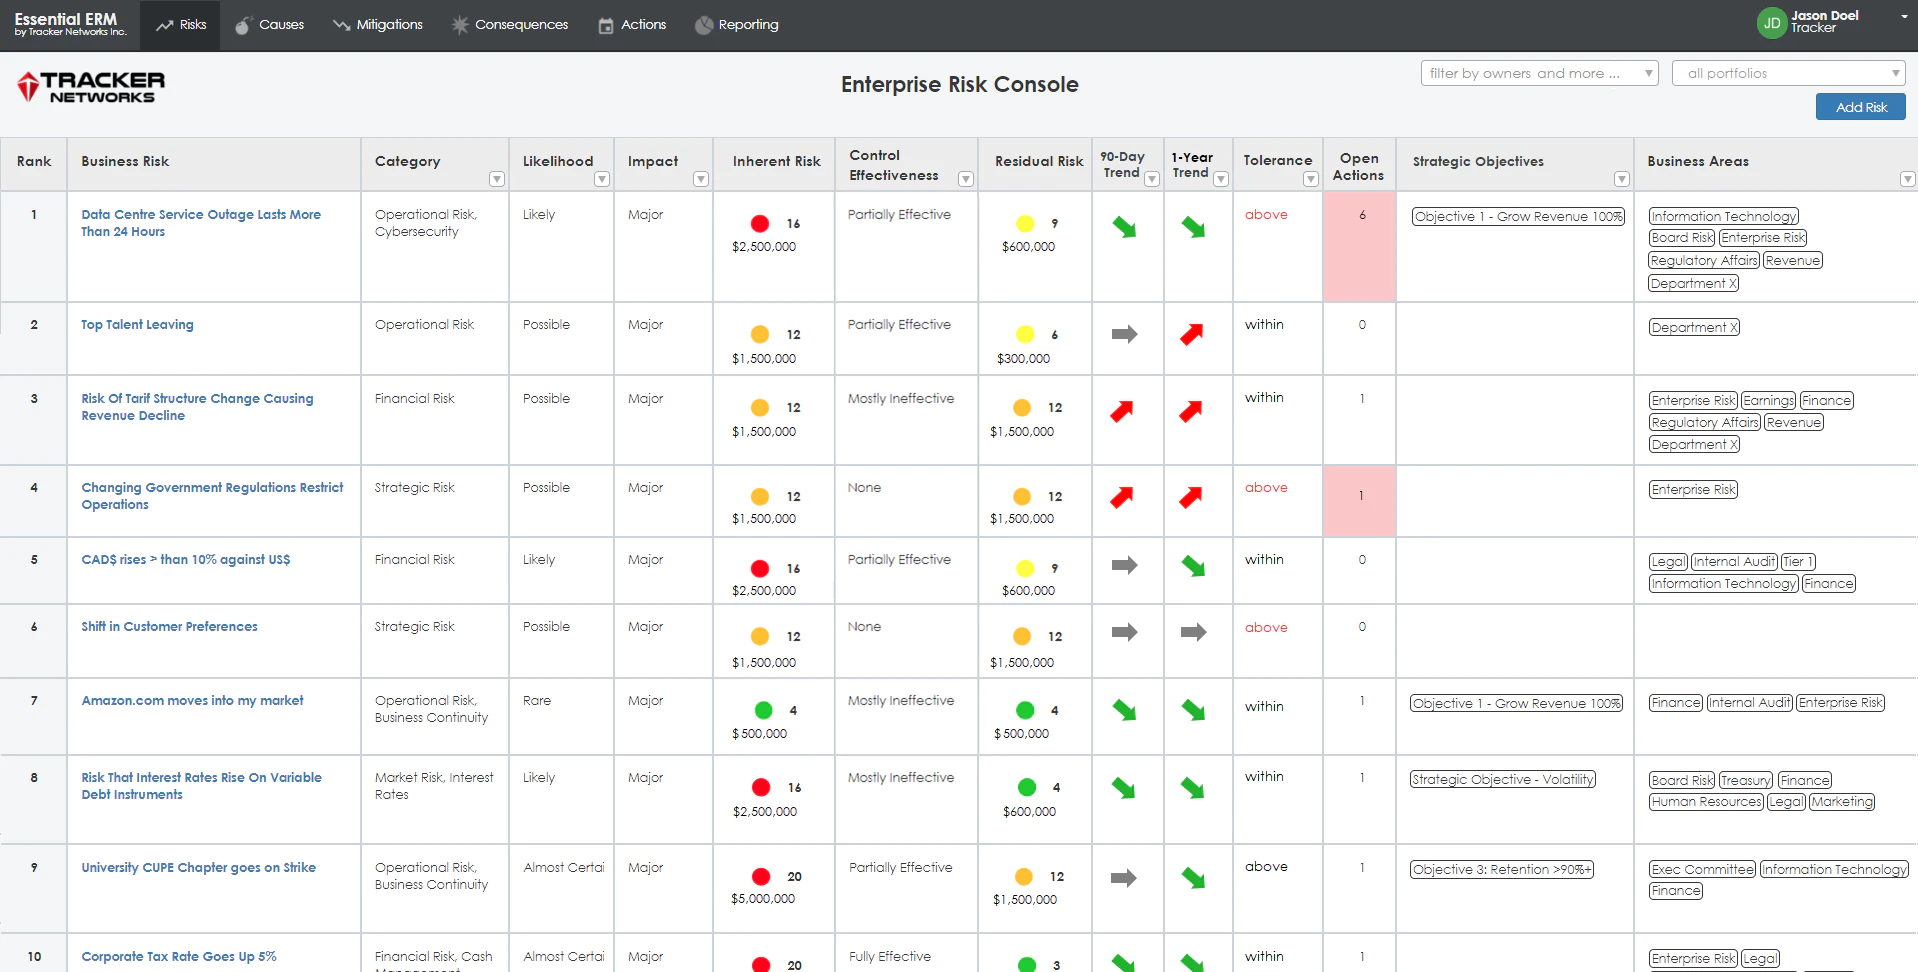The height and width of the screenshot is (972, 1918).
Task: Open the Mitigations menu
Action: coord(378,25)
